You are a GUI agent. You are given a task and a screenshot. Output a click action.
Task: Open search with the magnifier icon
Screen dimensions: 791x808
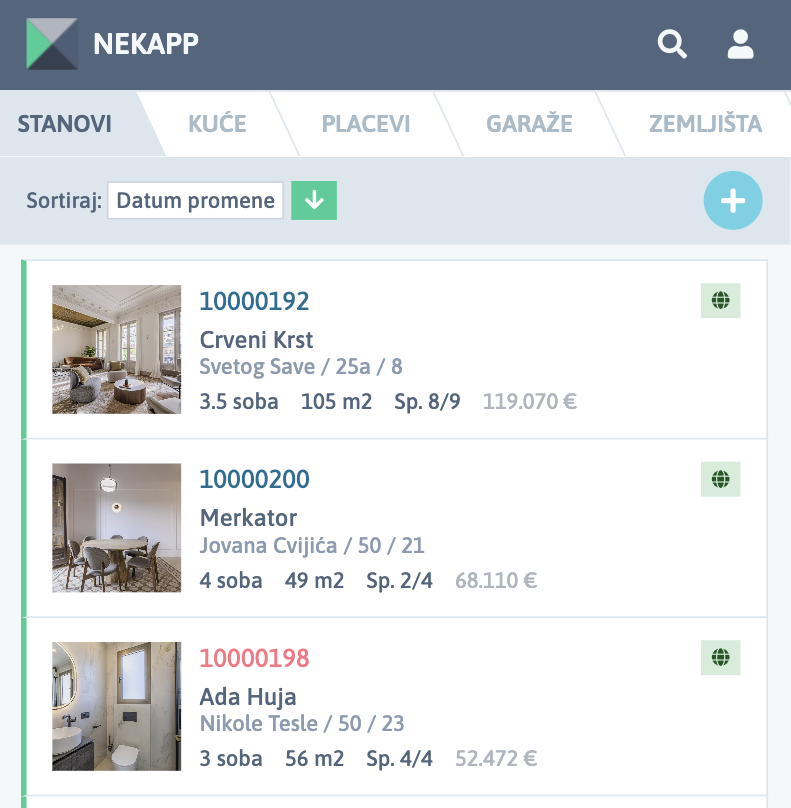[x=672, y=44]
